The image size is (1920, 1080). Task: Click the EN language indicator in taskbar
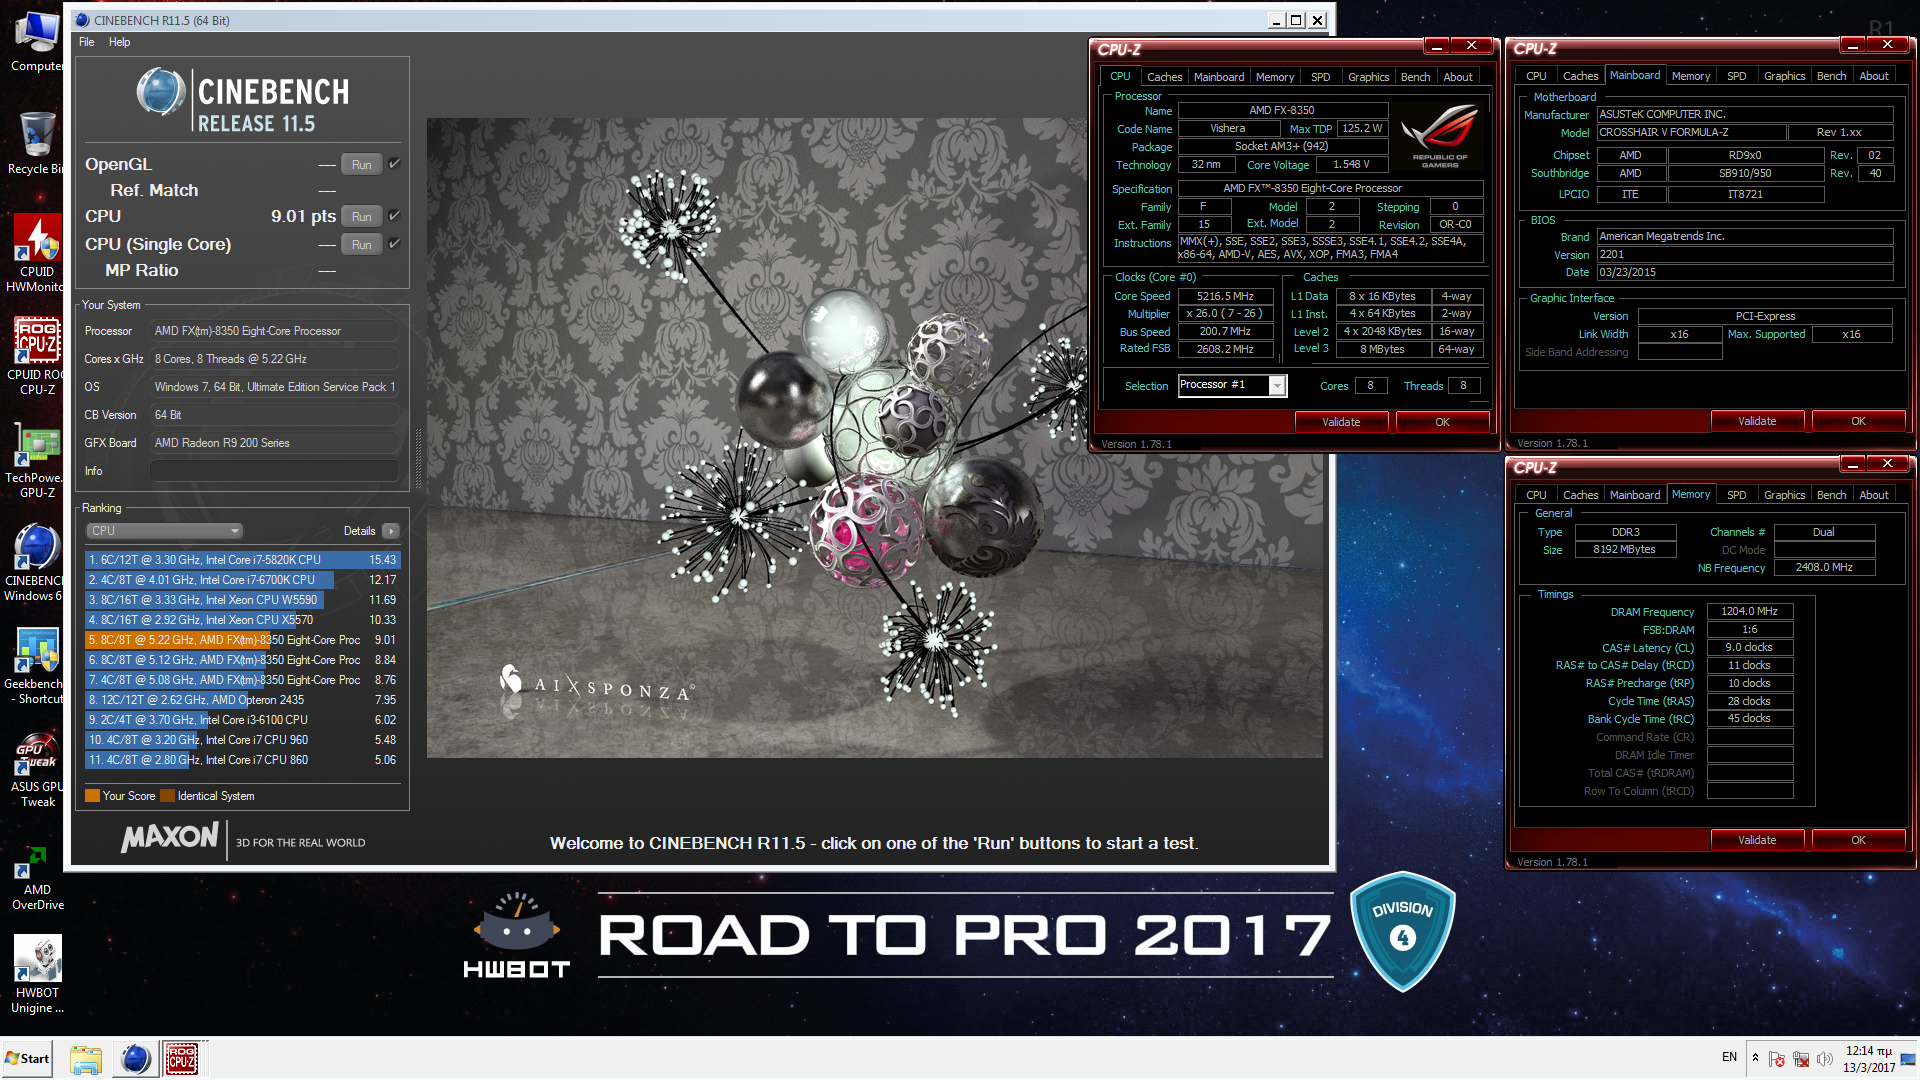[1729, 1057]
